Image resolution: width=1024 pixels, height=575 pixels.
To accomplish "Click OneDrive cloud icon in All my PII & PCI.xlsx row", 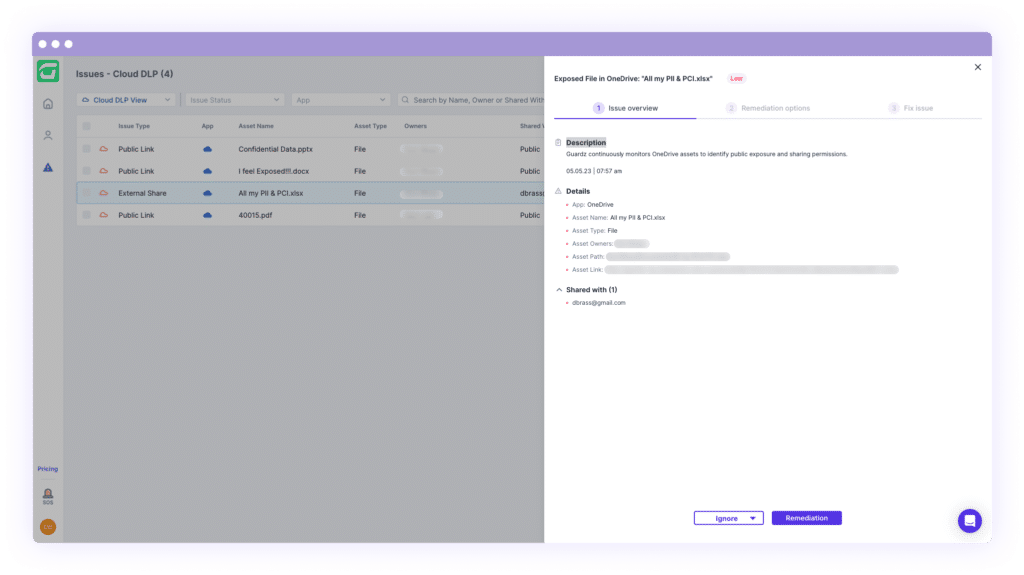I will coord(207,193).
